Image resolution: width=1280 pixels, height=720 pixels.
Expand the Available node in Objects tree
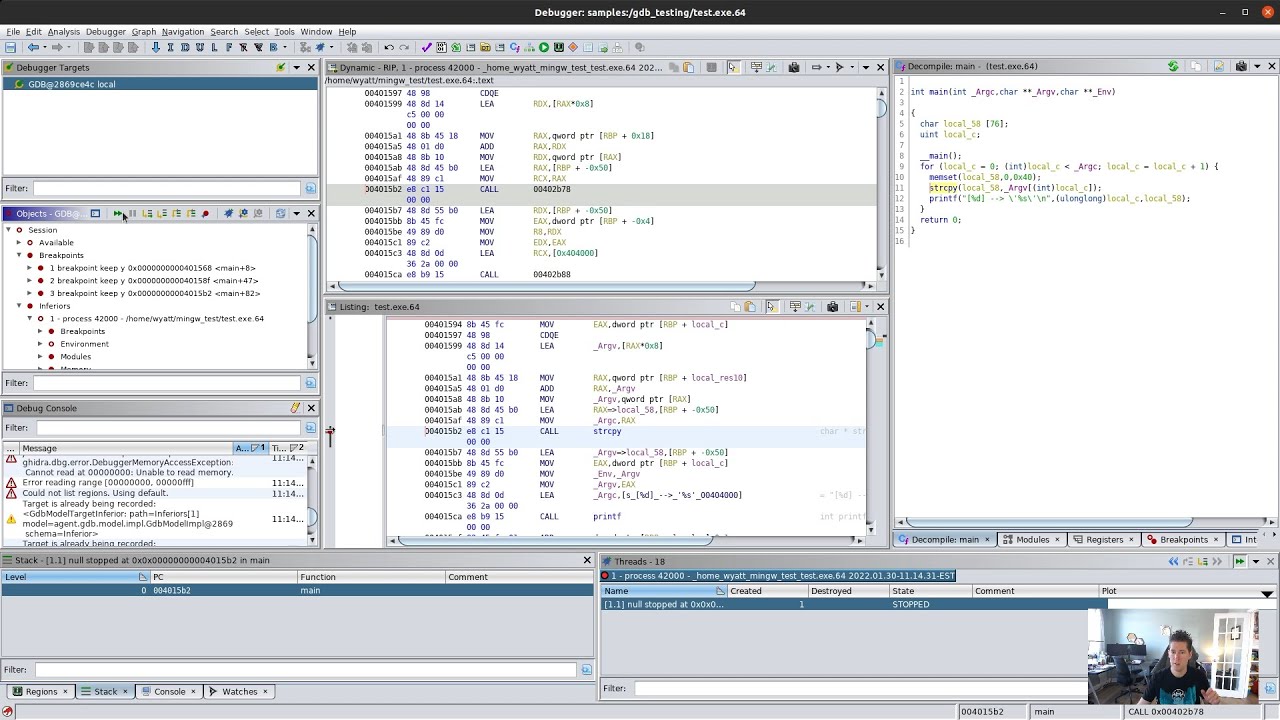[18, 242]
